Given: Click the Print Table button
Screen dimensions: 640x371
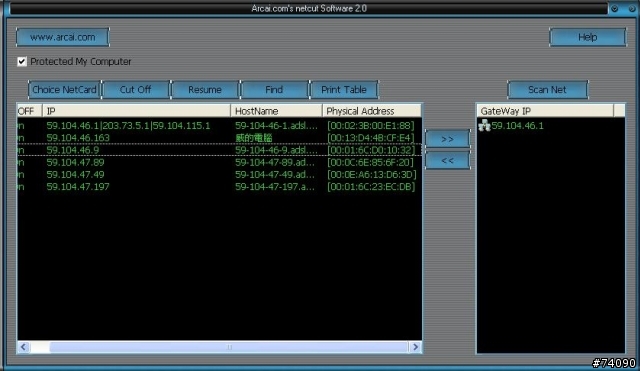Looking at the screenshot, I should click(344, 90).
